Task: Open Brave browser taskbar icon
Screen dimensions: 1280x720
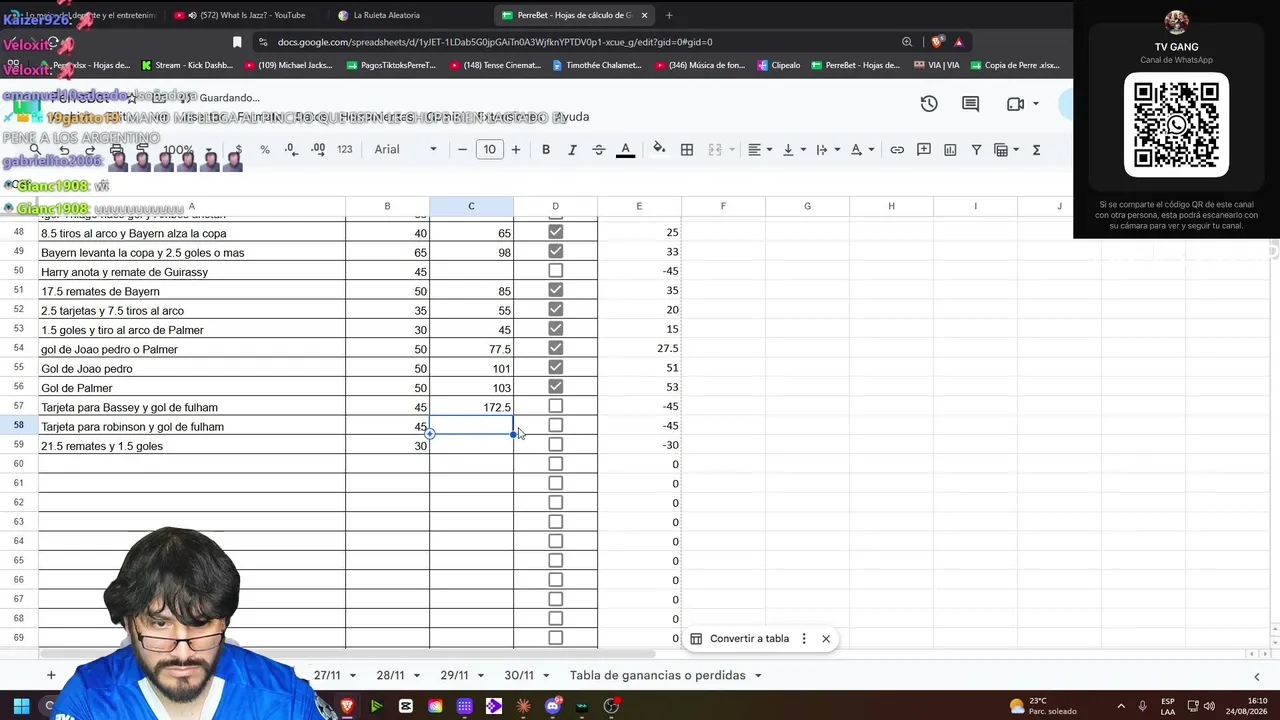Action: (348, 706)
